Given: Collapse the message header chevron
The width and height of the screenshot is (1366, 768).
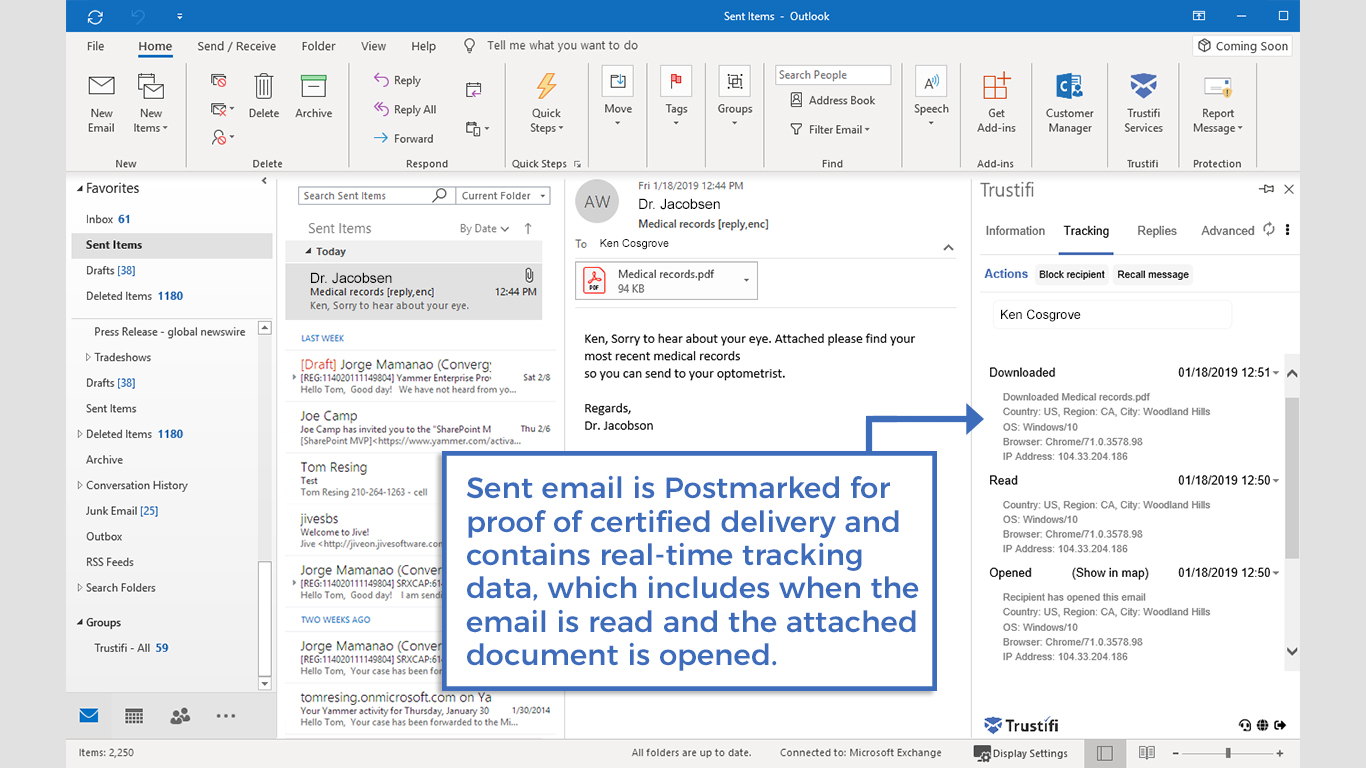Looking at the screenshot, I should (x=948, y=247).
